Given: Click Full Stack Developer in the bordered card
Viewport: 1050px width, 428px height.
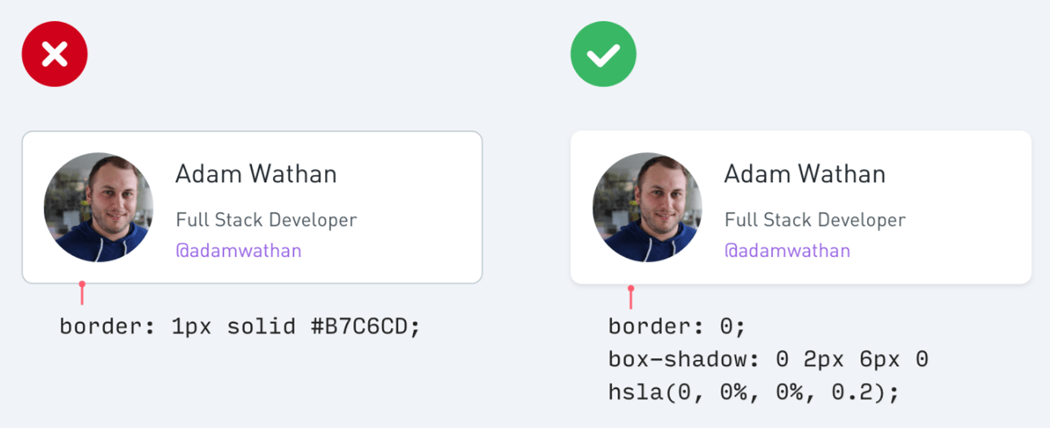Looking at the screenshot, I should [x=266, y=220].
